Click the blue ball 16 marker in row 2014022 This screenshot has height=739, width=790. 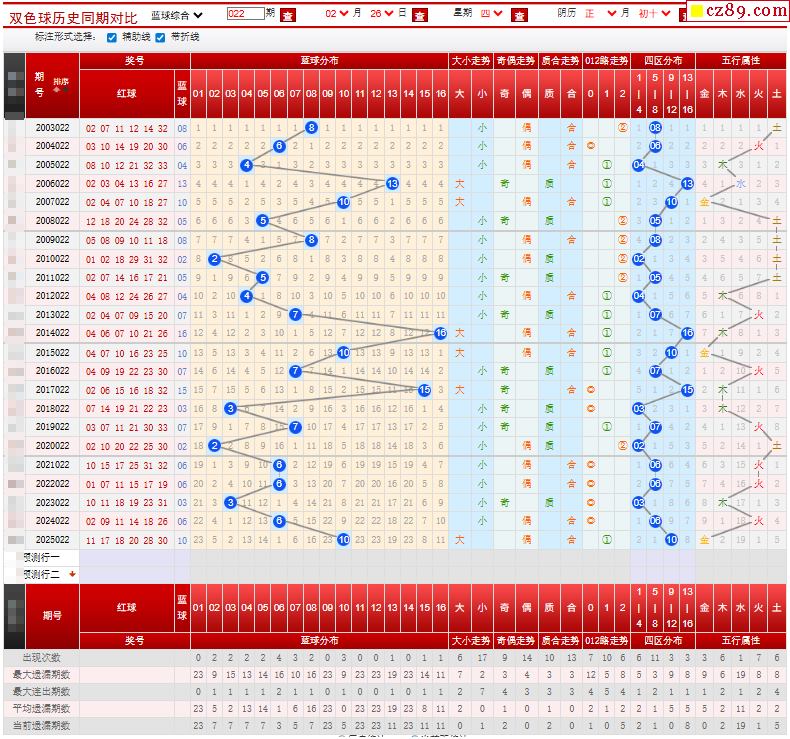(441, 333)
